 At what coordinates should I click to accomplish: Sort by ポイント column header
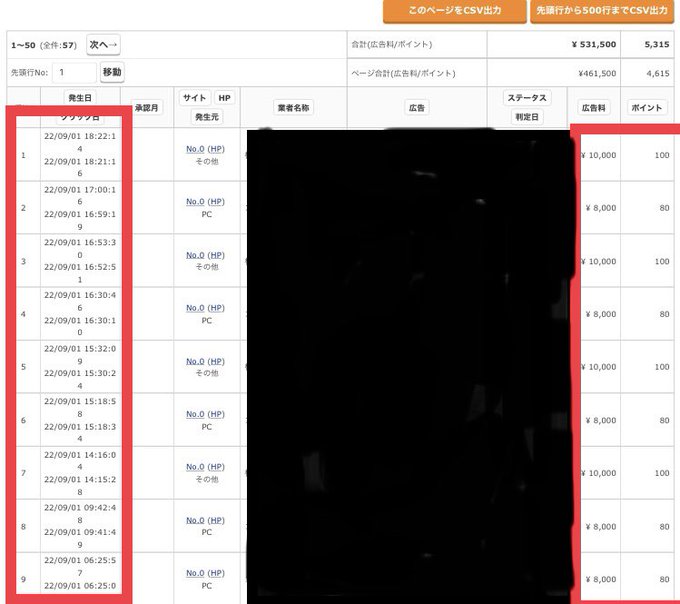point(647,108)
